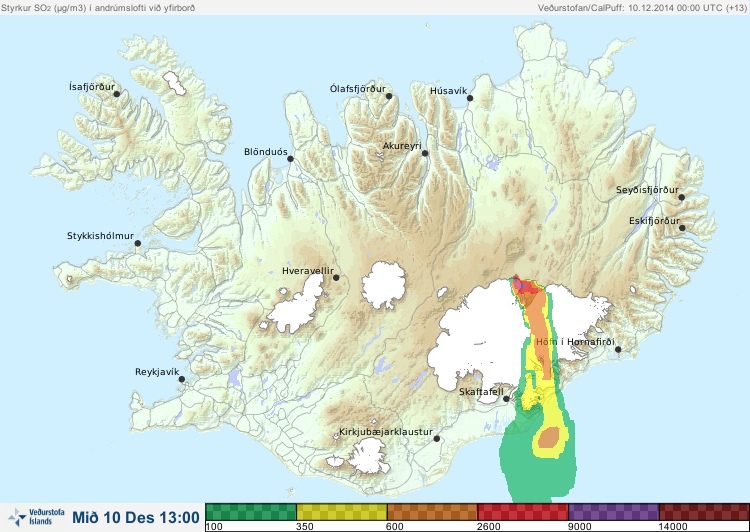Screen dimensions: 750x532
Task: Click the Ísafjörður location dot
Action: 117,94
